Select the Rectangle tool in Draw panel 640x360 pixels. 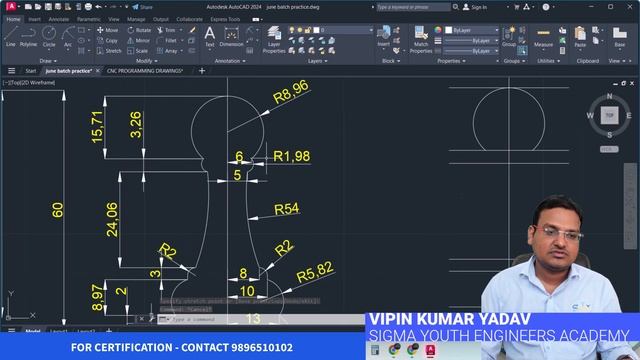pos(81,30)
